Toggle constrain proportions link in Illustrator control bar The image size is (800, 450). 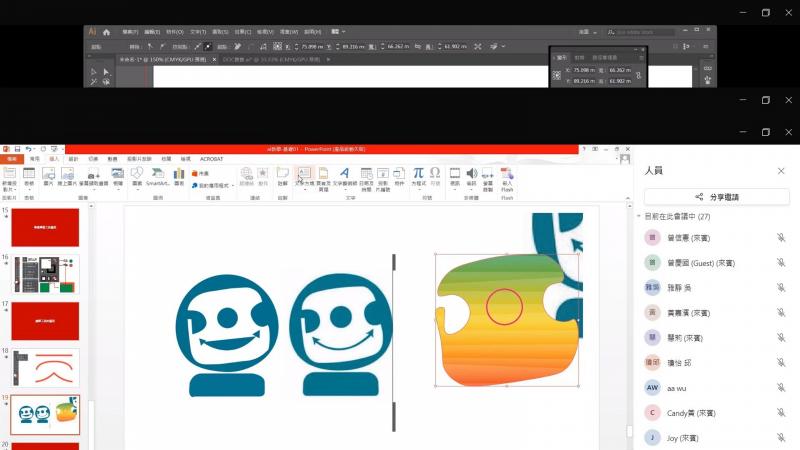pyautogui.click(x=418, y=46)
